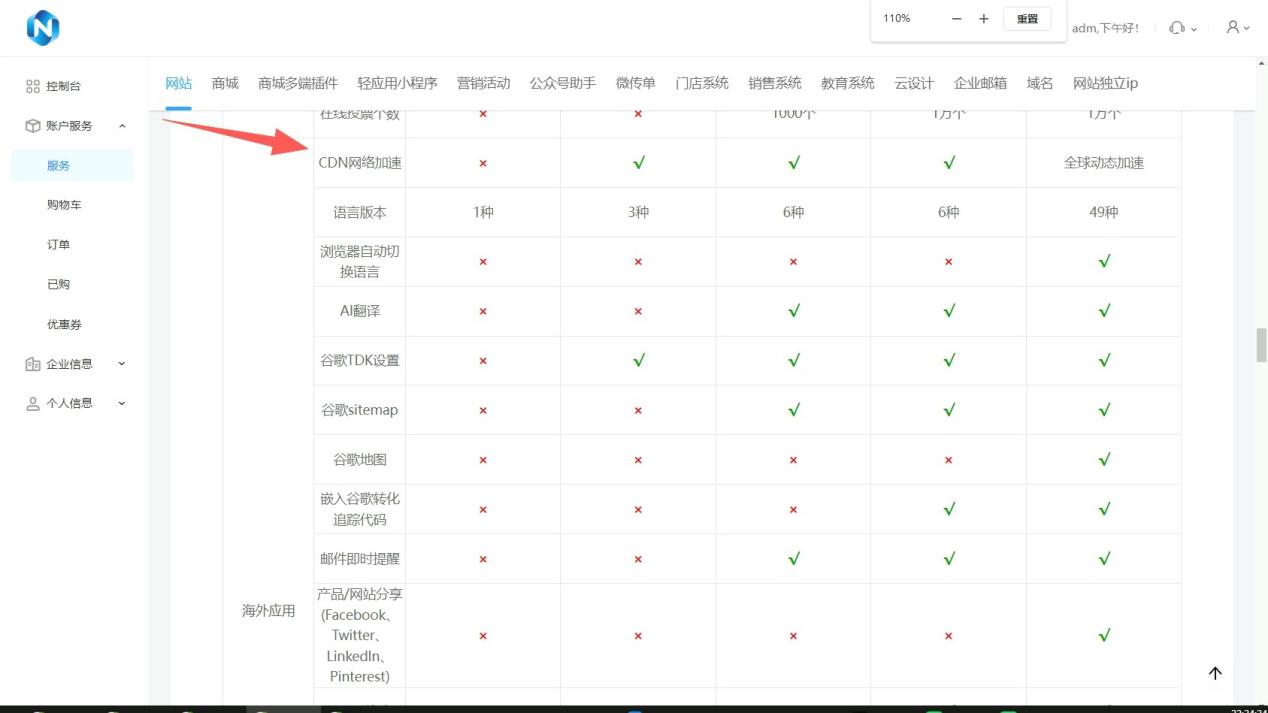Switch to the 商城 tab
This screenshot has height=713, width=1268.
tap(225, 83)
